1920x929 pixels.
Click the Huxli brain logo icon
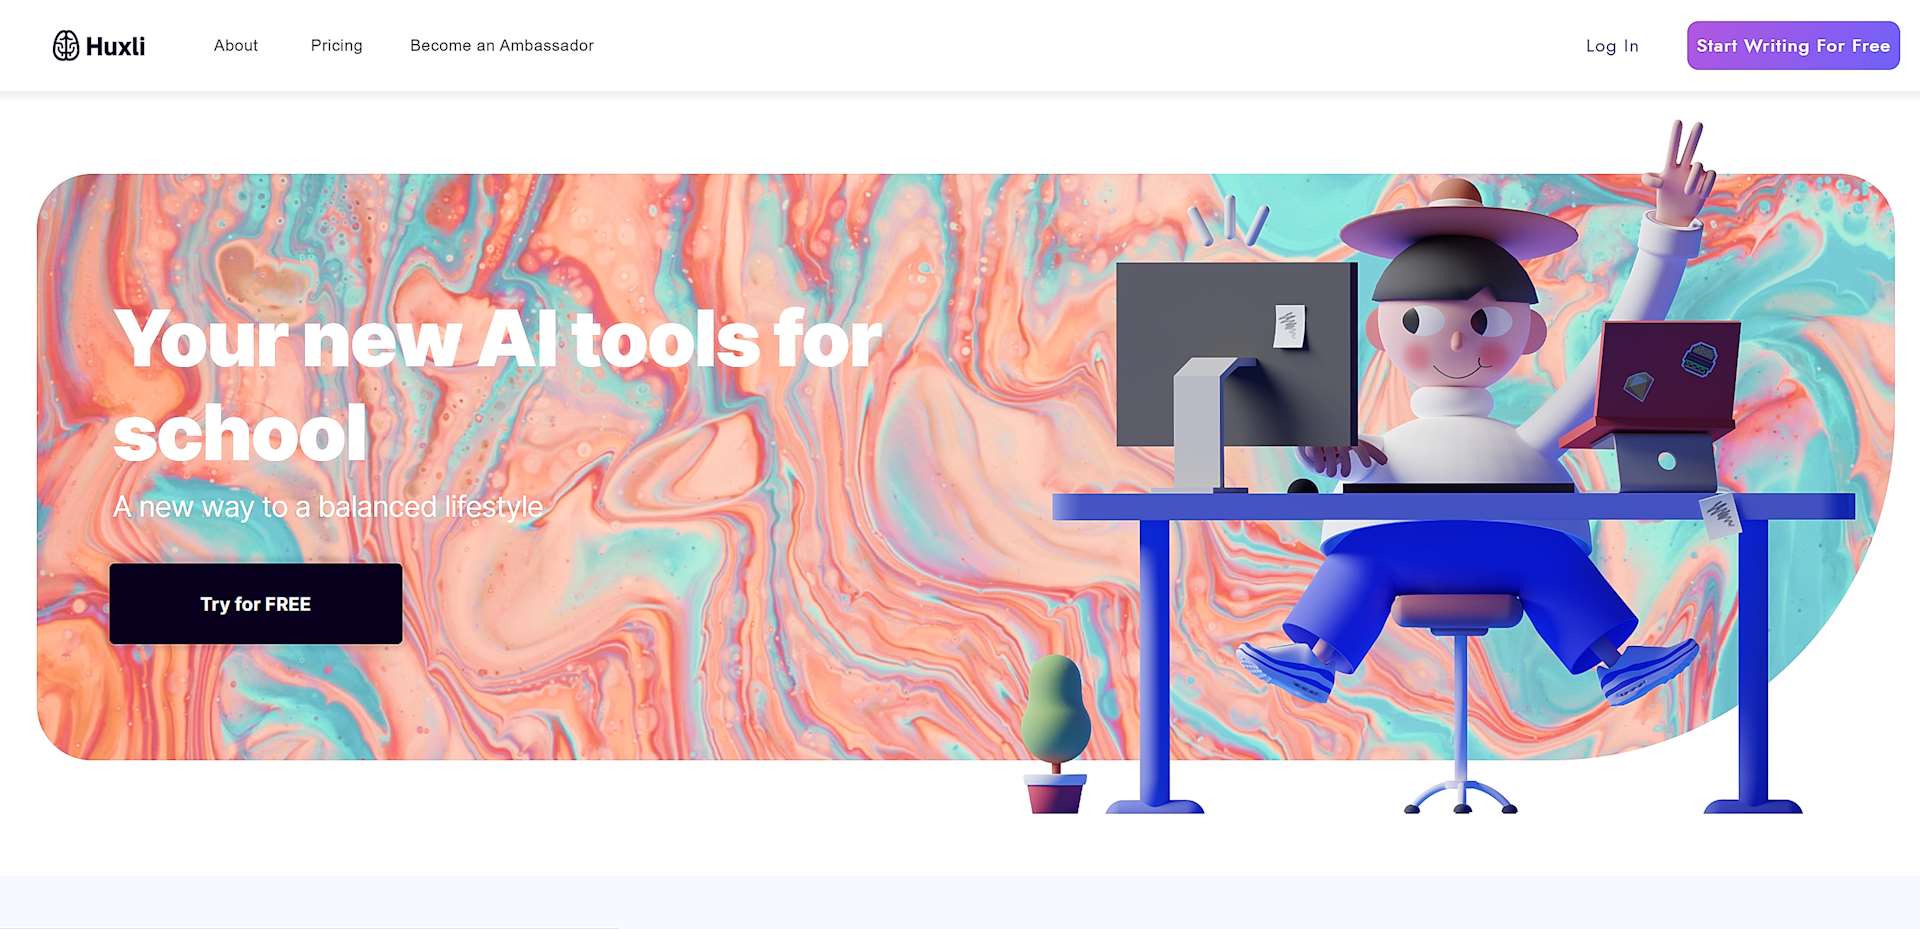coord(65,45)
